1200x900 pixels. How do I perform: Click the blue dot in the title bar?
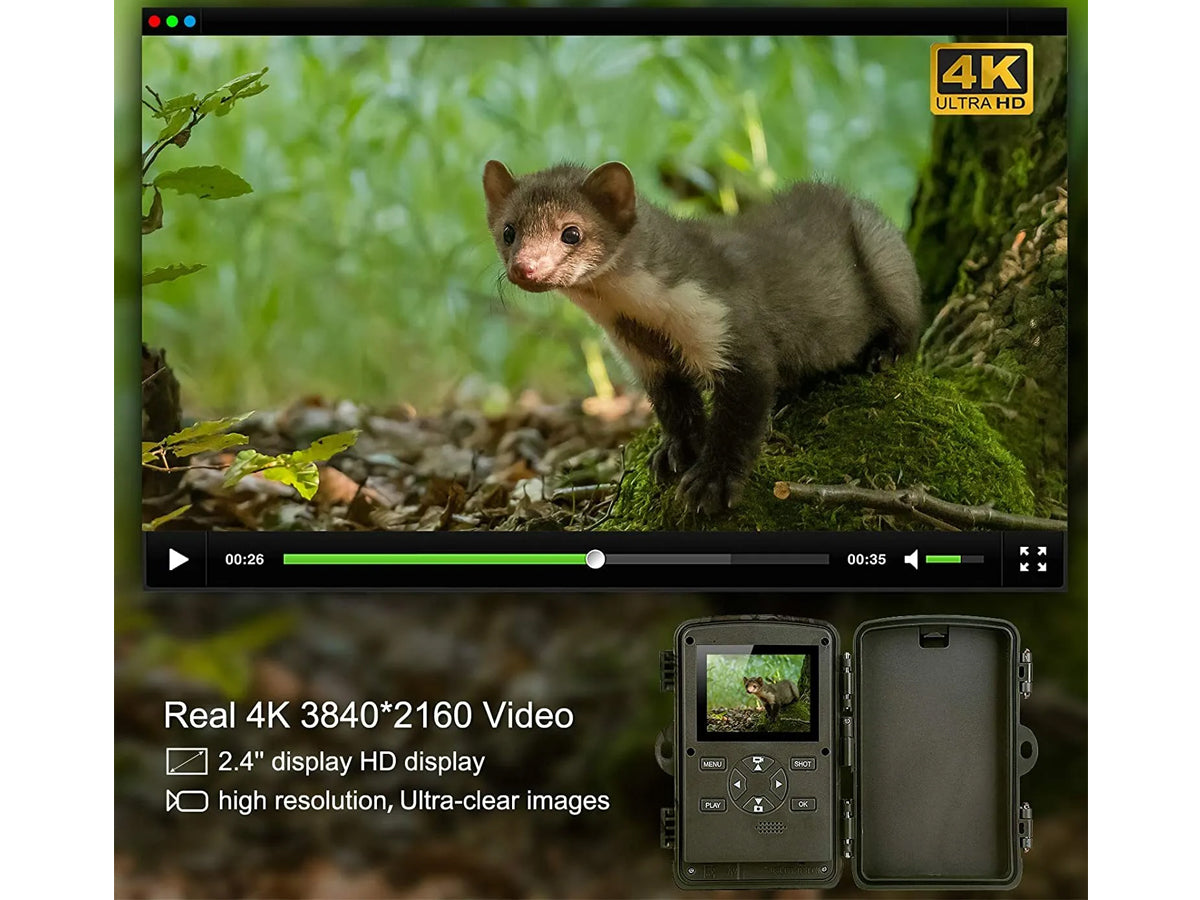[190, 21]
